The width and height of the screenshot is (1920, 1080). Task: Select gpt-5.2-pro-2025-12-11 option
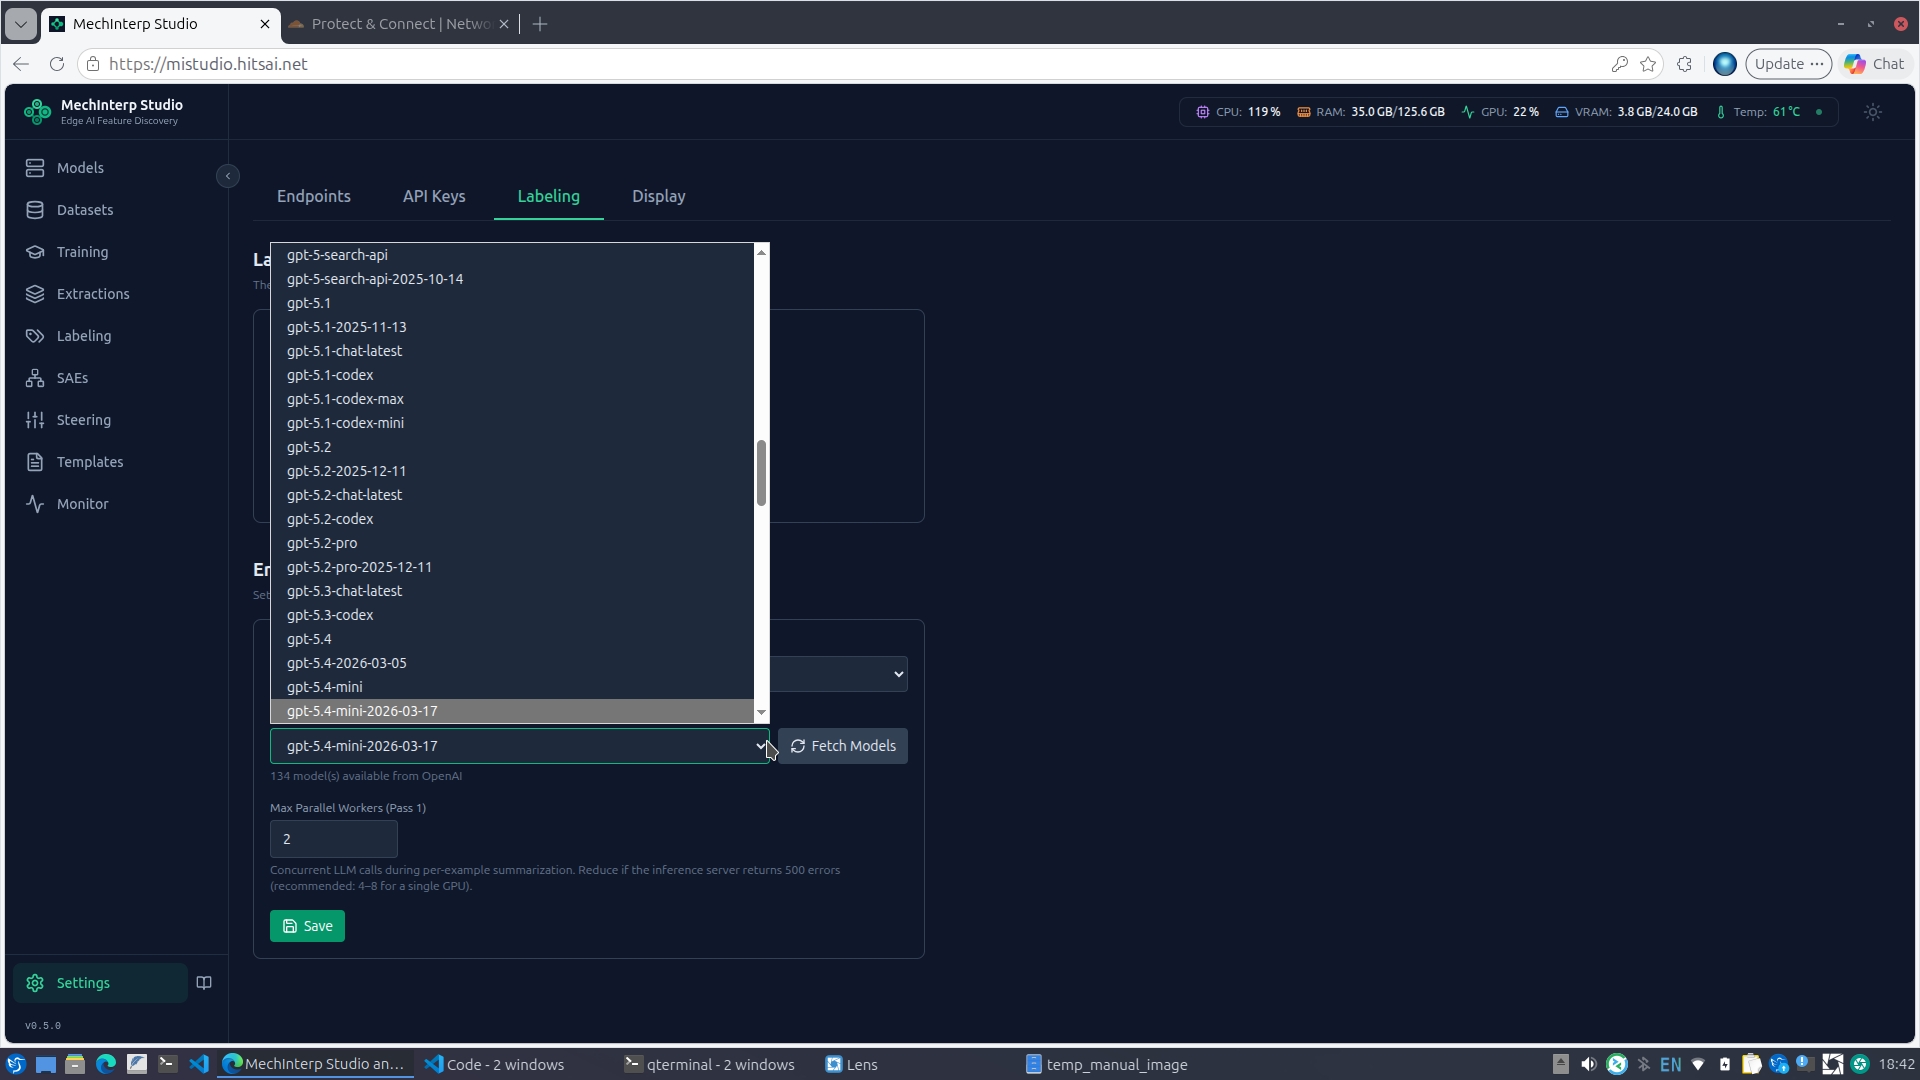[512, 567]
